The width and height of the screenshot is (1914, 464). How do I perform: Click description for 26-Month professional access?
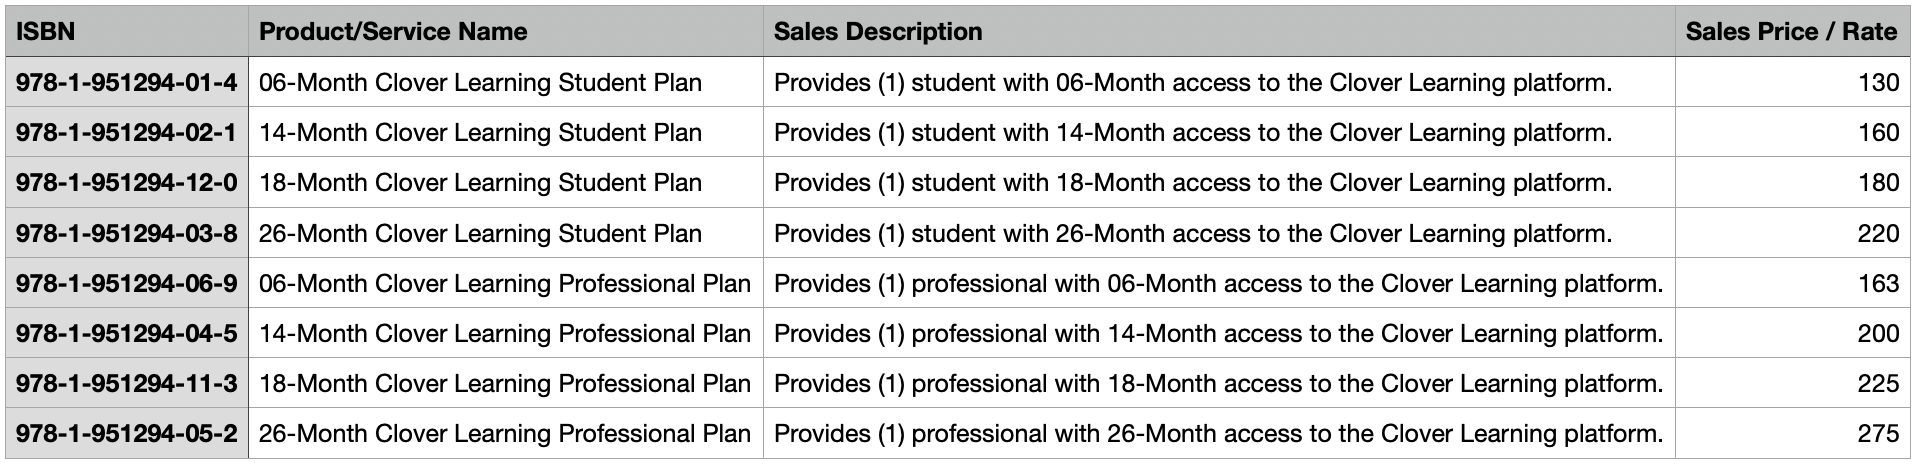point(1219,433)
